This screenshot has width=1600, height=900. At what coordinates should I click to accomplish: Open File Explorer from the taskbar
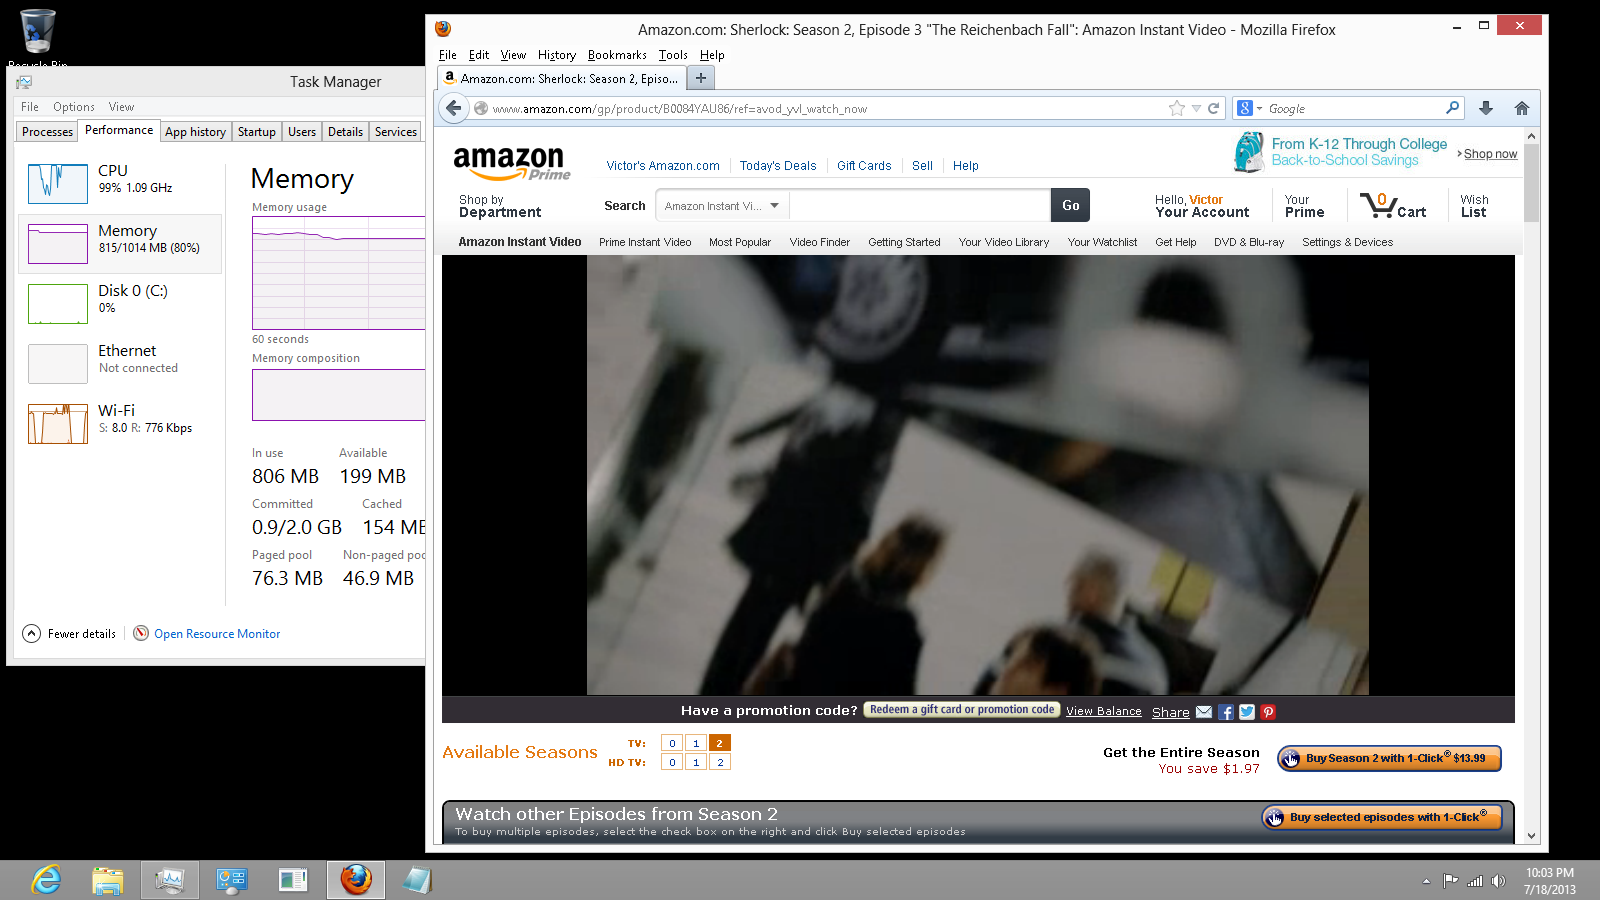pyautogui.click(x=108, y=880)
